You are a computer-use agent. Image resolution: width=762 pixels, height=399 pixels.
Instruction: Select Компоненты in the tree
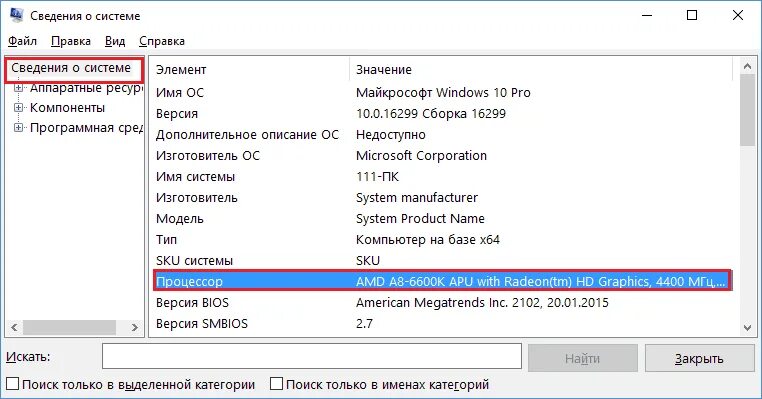tap(67, 107)
